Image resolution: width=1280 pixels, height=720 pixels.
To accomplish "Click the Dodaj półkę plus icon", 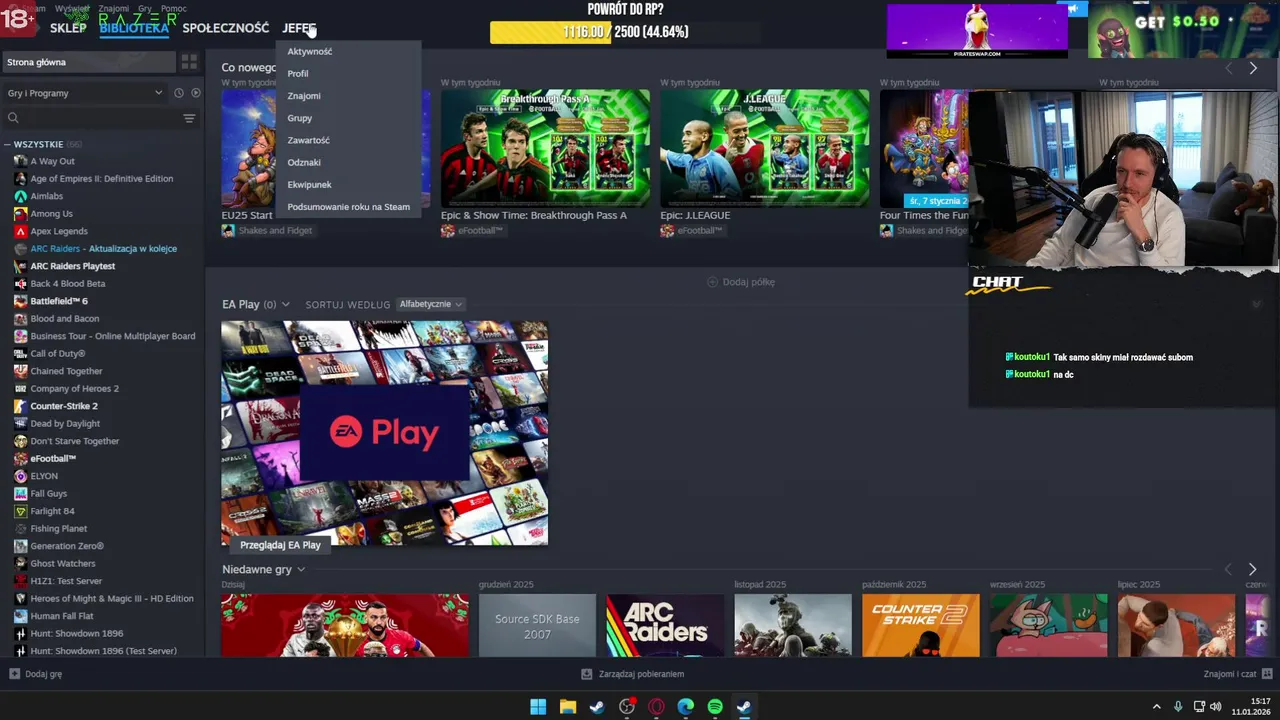I will coord(712,282).
